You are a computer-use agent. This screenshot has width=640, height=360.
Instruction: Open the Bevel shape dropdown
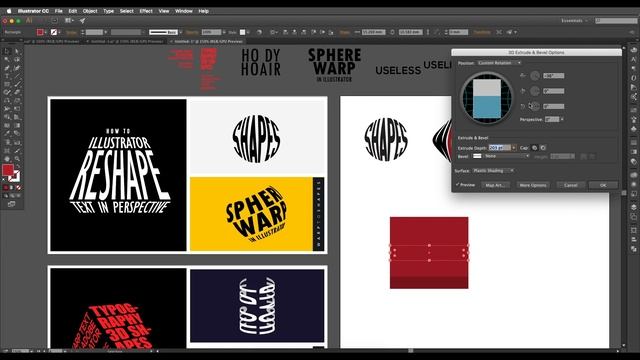coord(506,156)
